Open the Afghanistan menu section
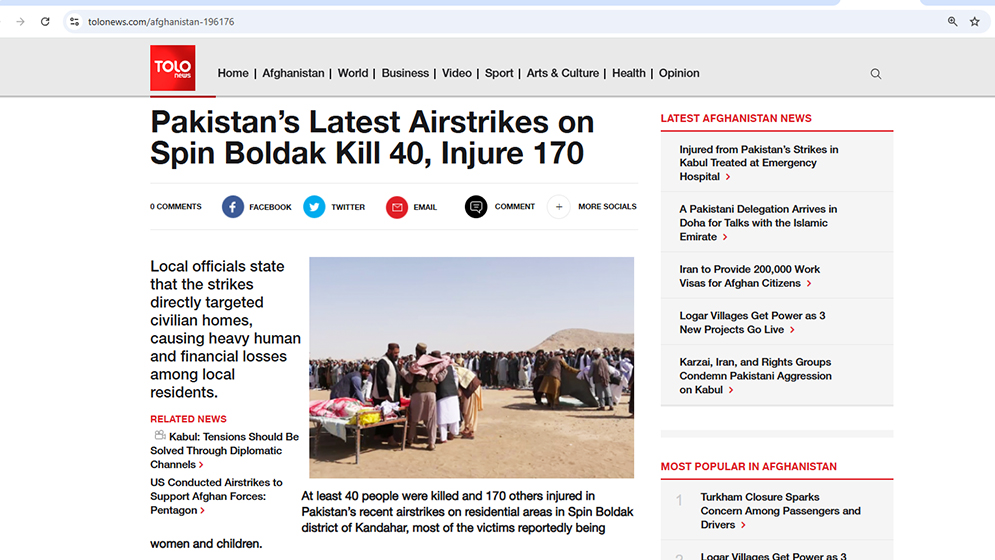 coord(293,73)
